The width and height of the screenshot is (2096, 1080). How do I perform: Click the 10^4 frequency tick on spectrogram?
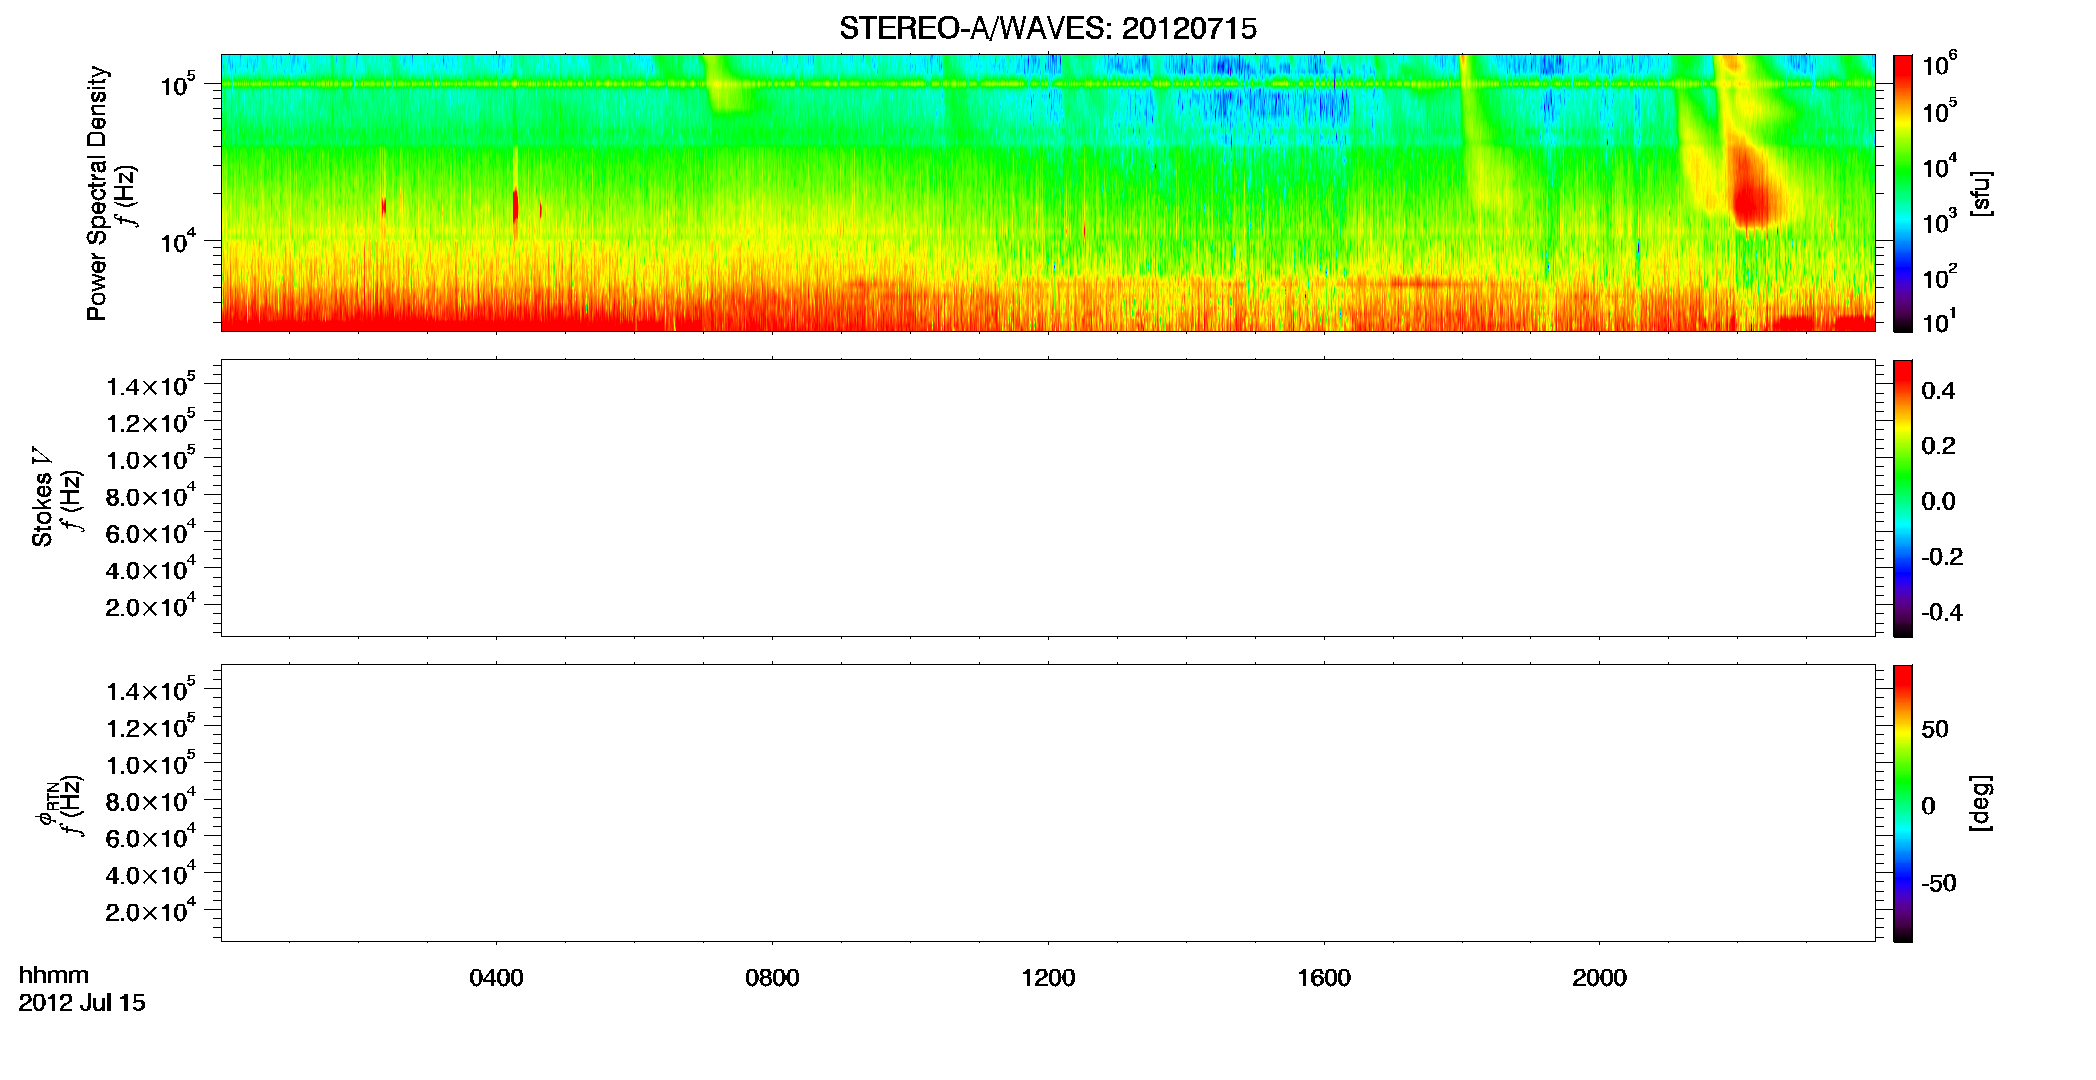(x=177, y=240)
